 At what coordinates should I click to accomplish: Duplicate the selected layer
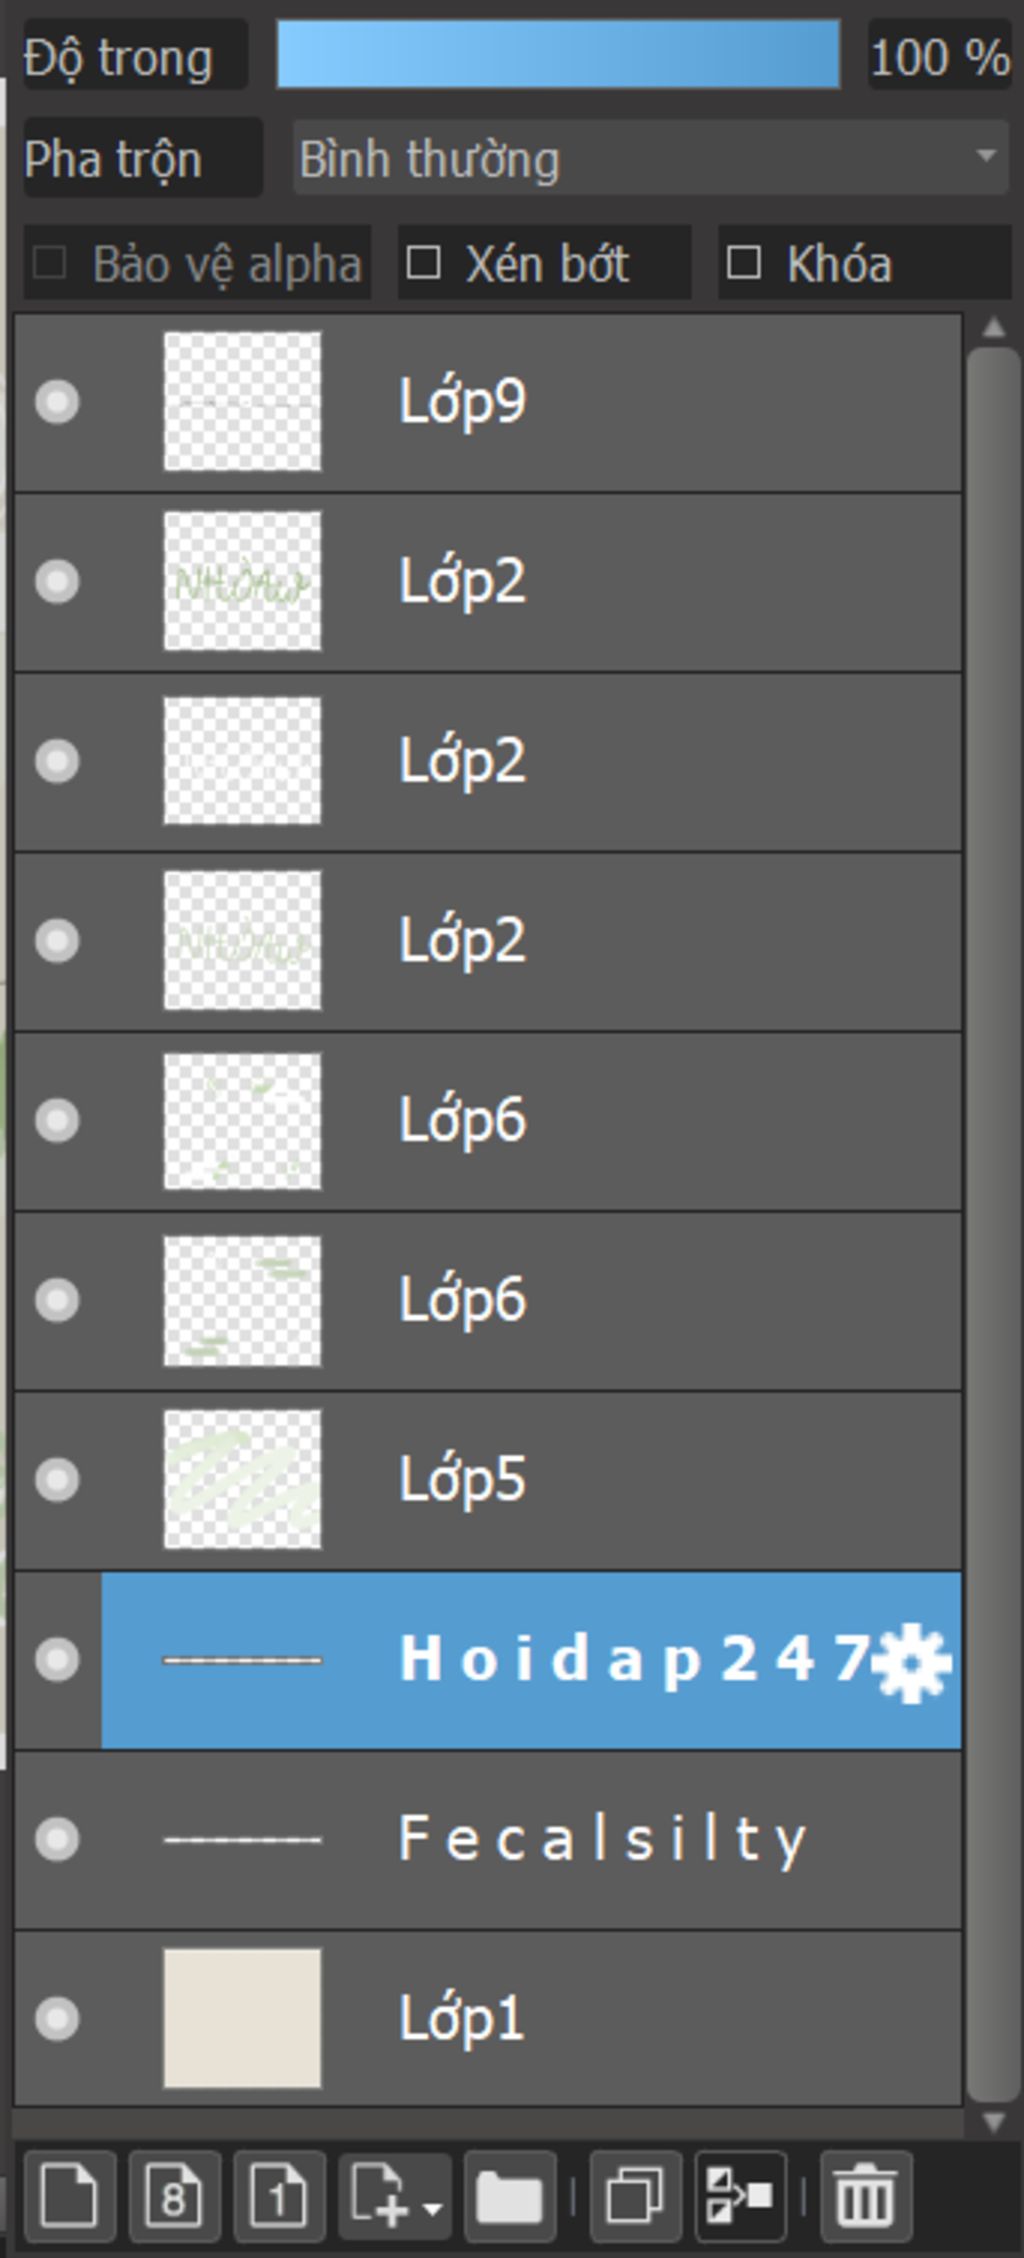[x=635, y=2196]
